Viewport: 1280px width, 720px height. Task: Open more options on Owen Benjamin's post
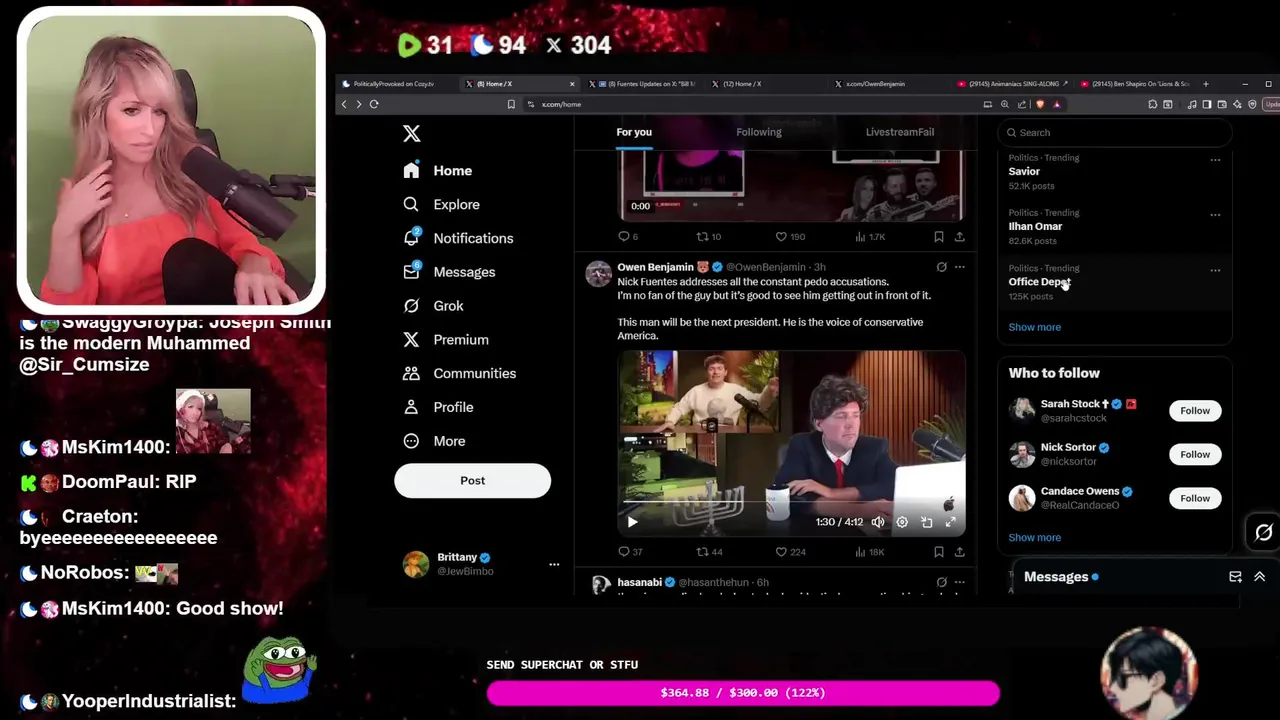click(x=960, y=267)
